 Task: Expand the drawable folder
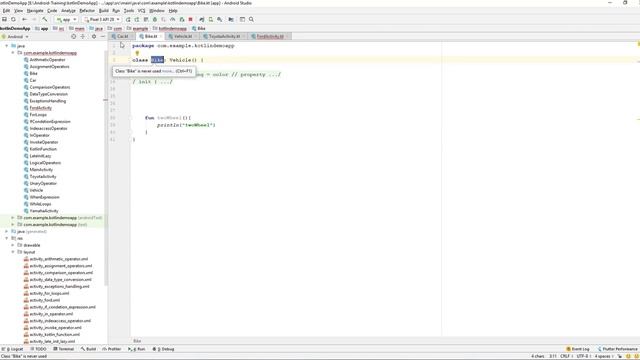tap(13, 245)
